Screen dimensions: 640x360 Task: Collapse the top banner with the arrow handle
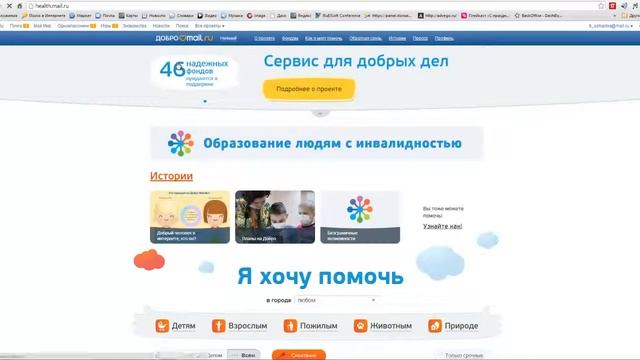pos(320,113)
